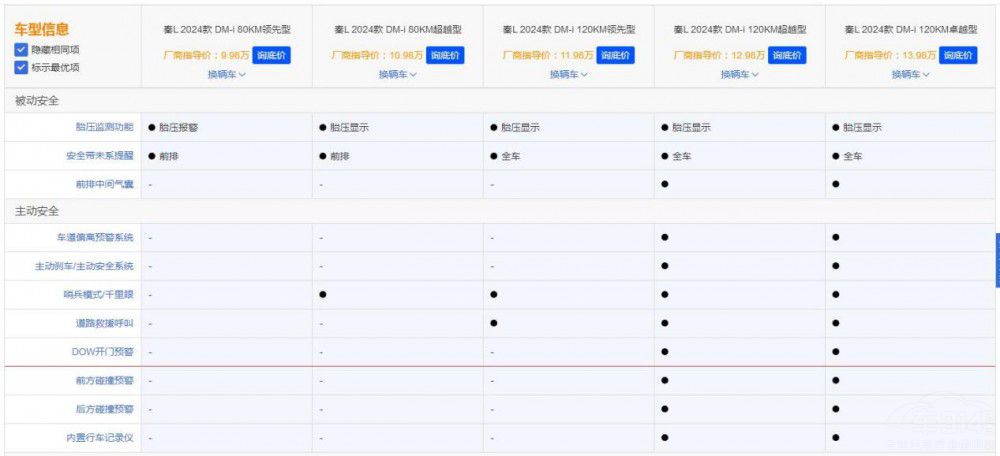Open 换辆车 dropdown under DM-i 80KM领先型
Screen dimensions: 1000x456
(x=226, y=74)
